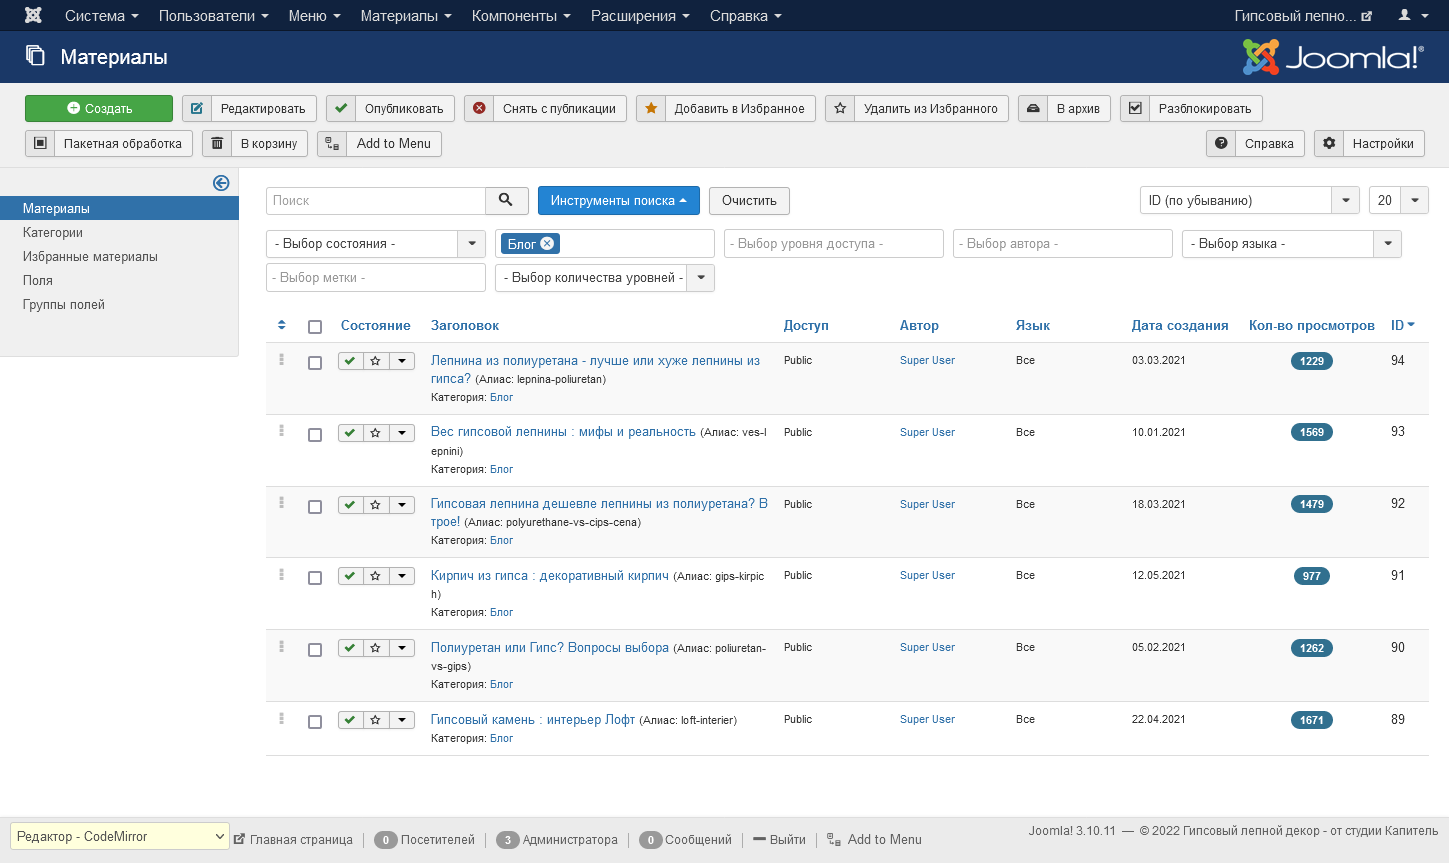The height and width of the screenshot is (863, 1449).
Task: Click the 1229 views count badge
Action: coord(1311,361)
